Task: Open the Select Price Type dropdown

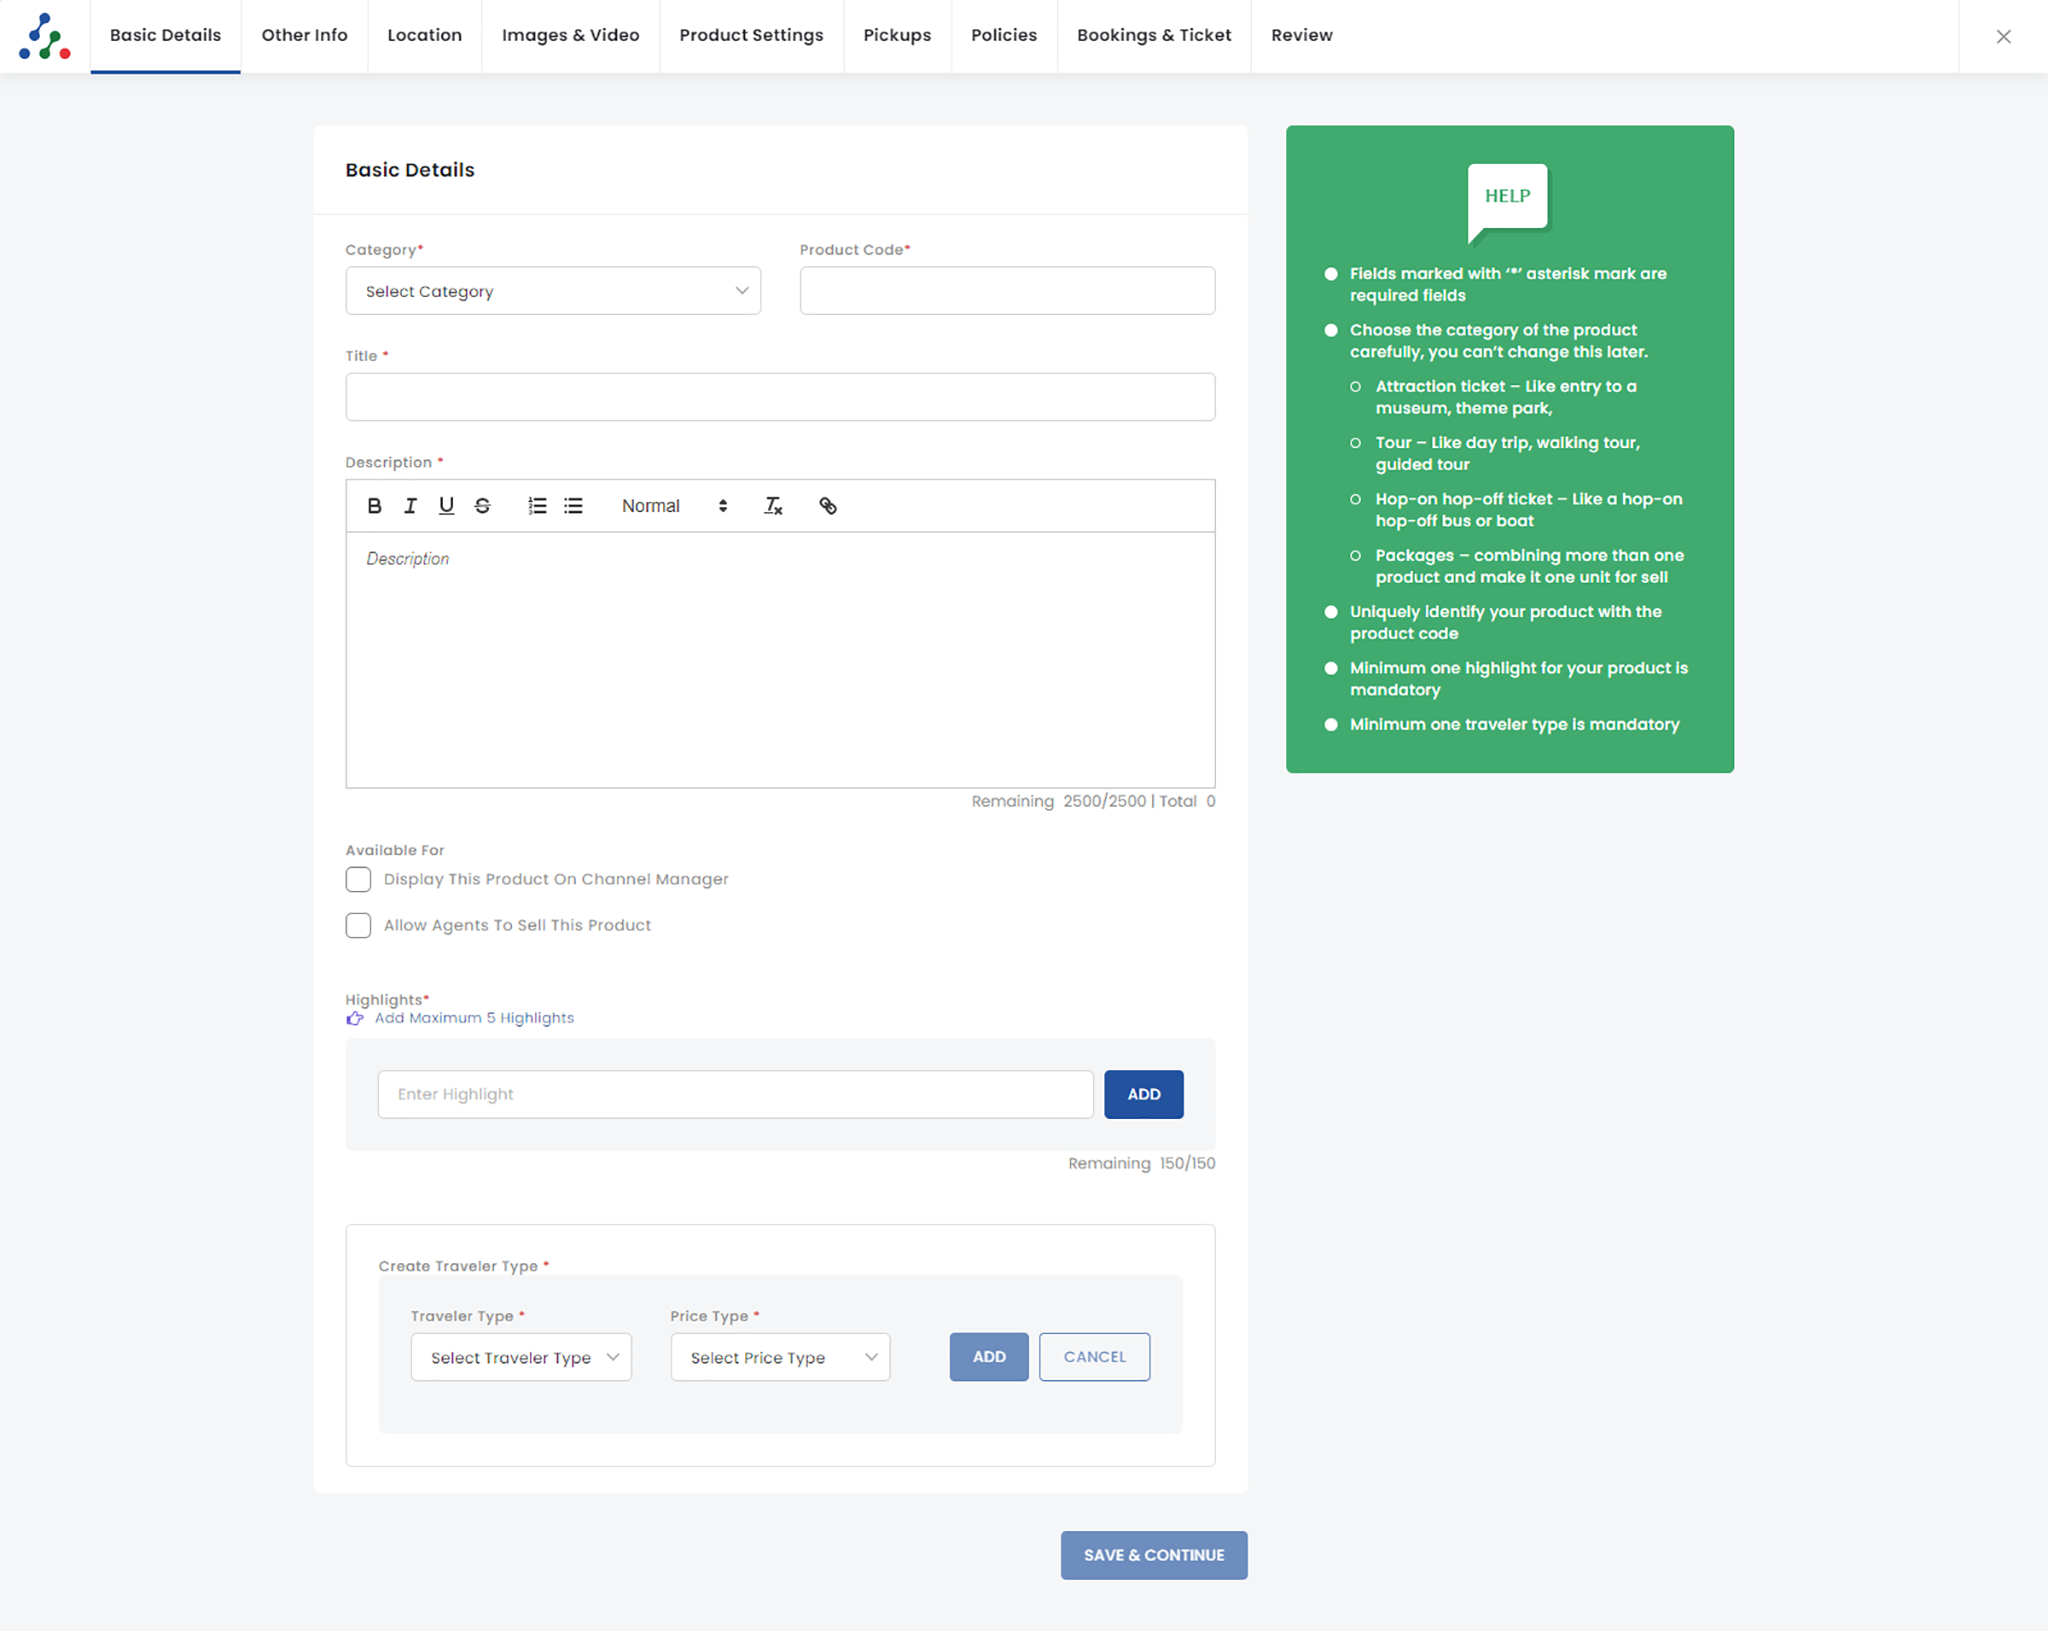Action: tap(780, 1357)
